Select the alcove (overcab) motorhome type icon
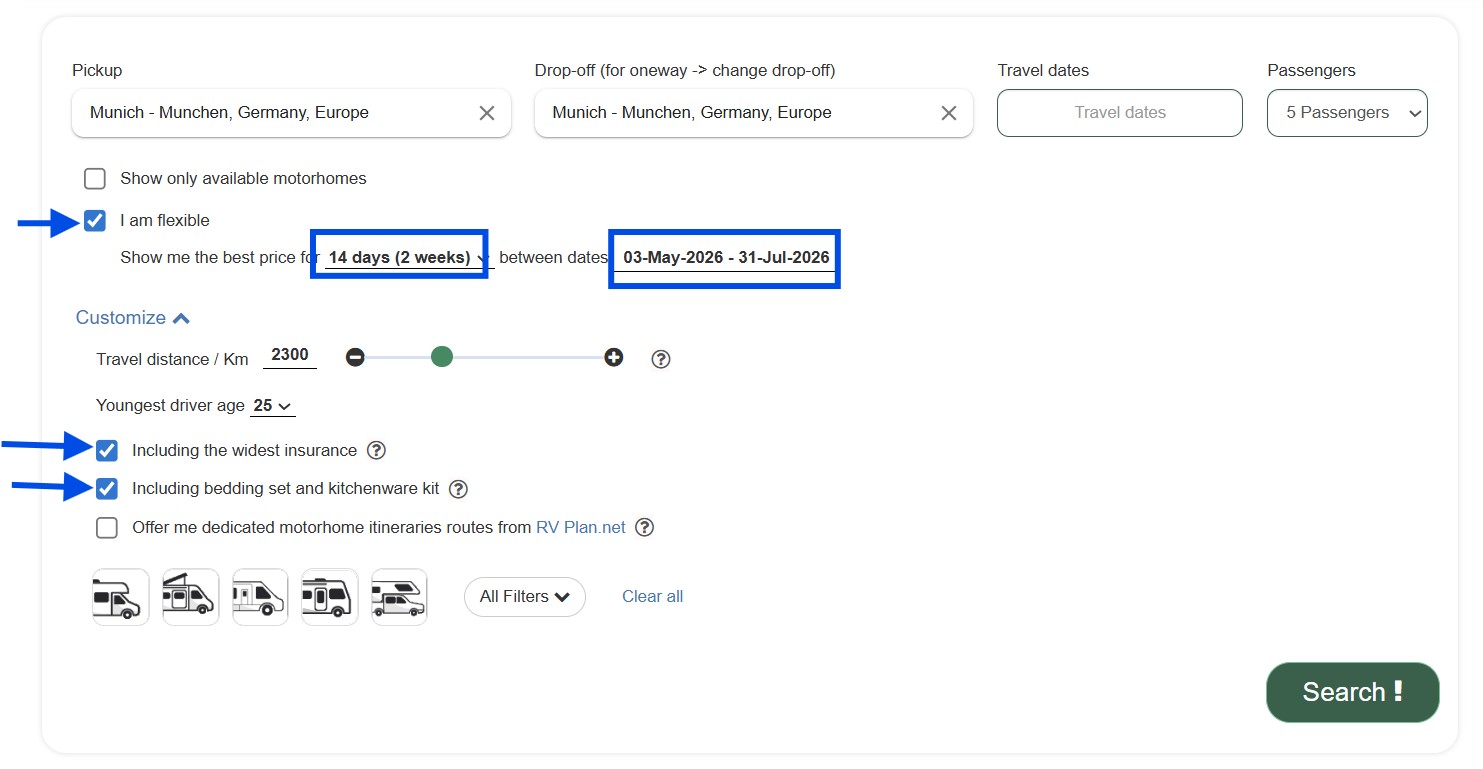The image size is (1483, 769). (x=120, y=597)
